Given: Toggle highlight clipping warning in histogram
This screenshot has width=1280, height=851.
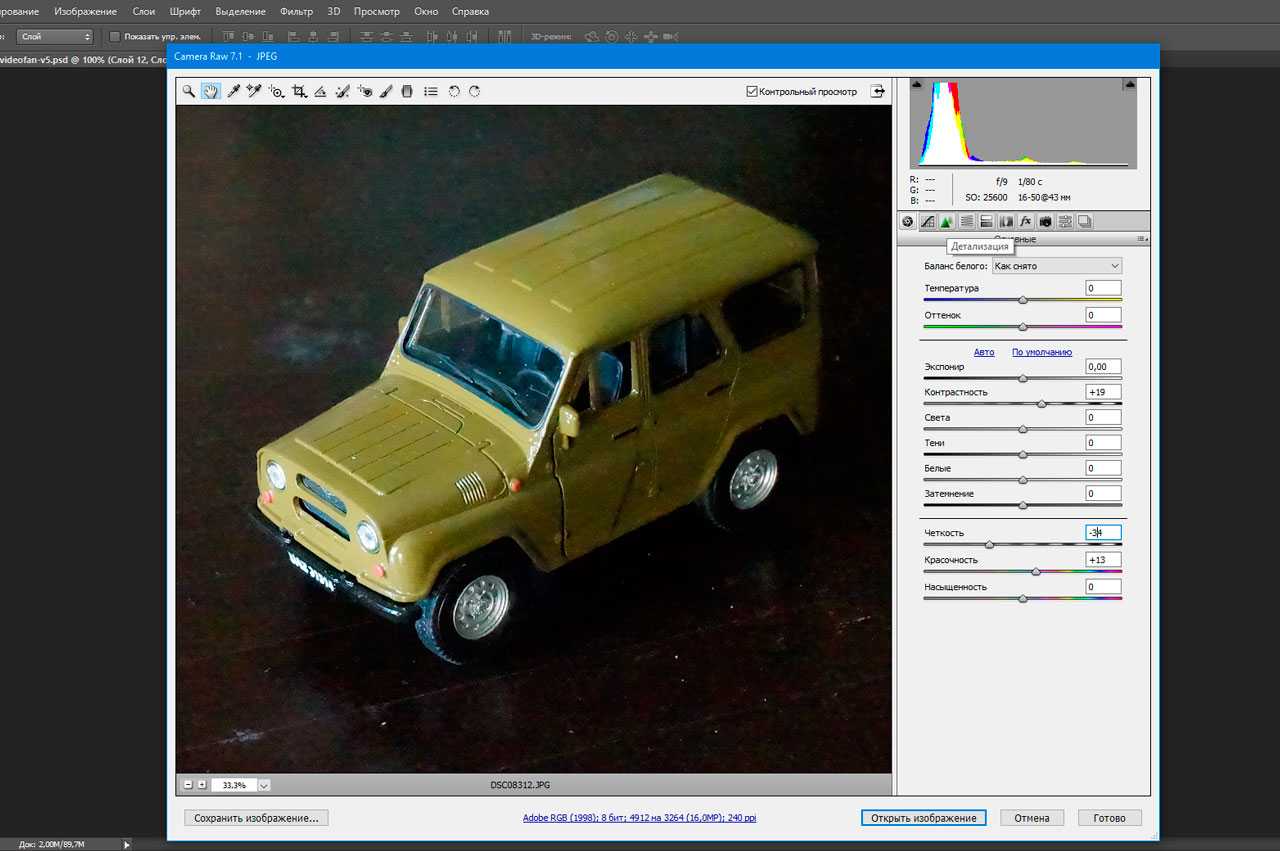Looking at the screenshot, I should pos(1129,86).
